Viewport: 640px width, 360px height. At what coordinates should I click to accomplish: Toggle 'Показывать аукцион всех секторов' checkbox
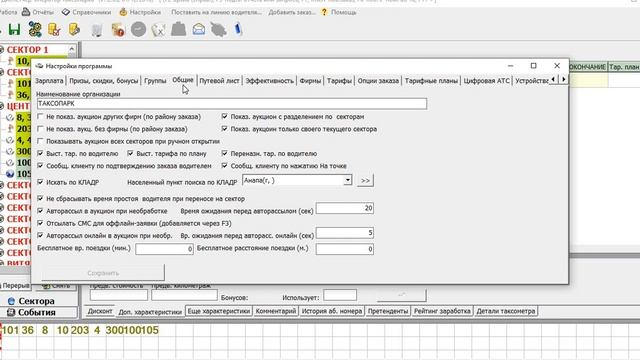coord(40,141)
